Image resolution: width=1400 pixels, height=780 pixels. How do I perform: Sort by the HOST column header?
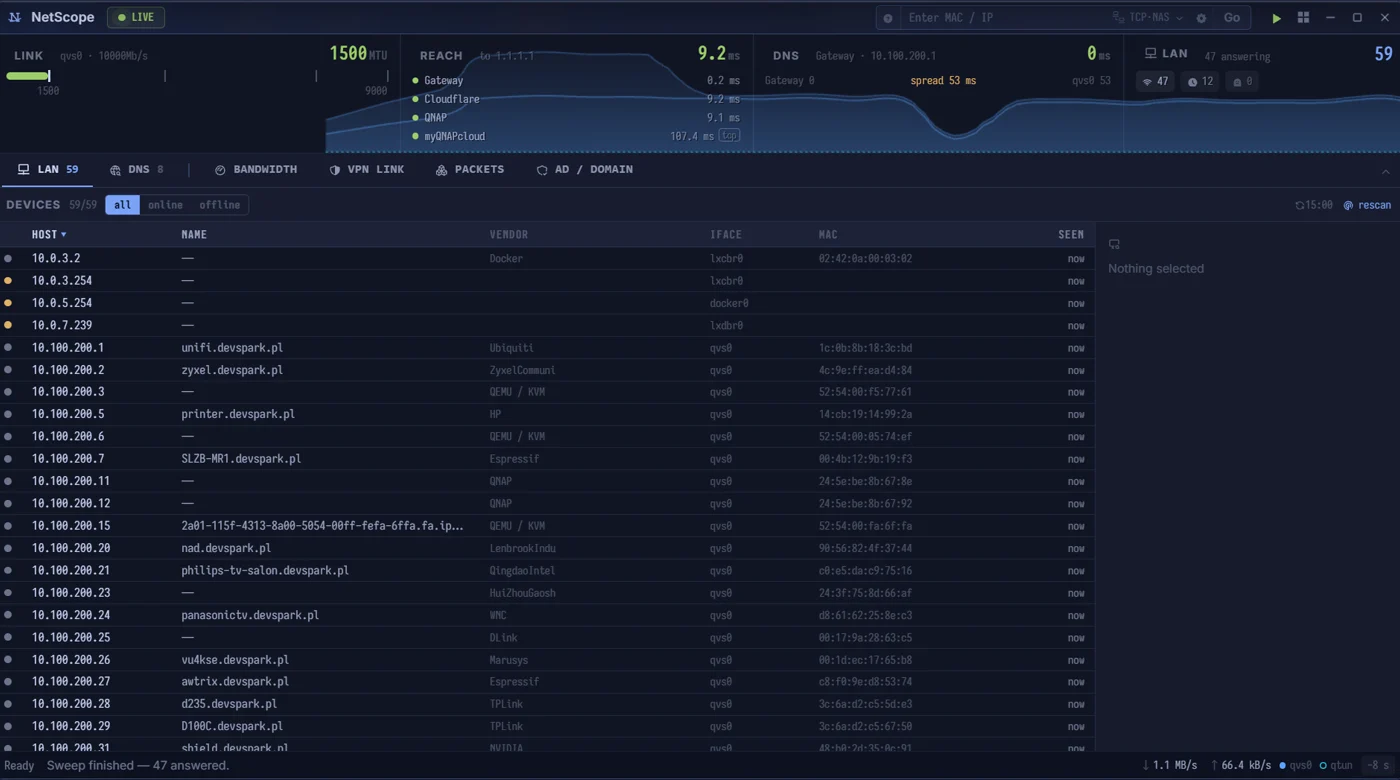coord(49,235)
